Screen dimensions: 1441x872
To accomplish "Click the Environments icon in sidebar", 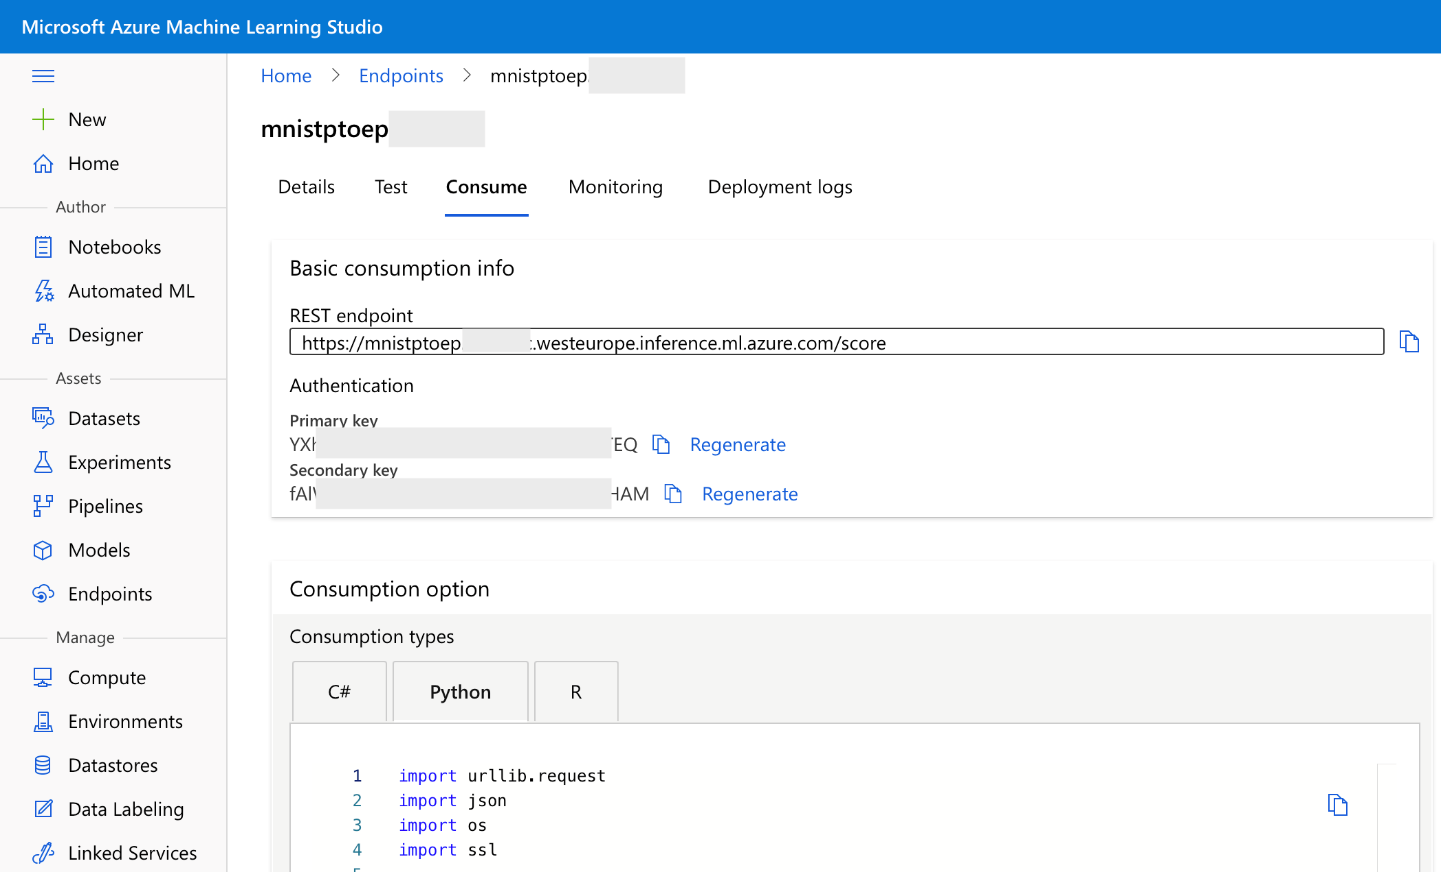I will click(43, 721).
